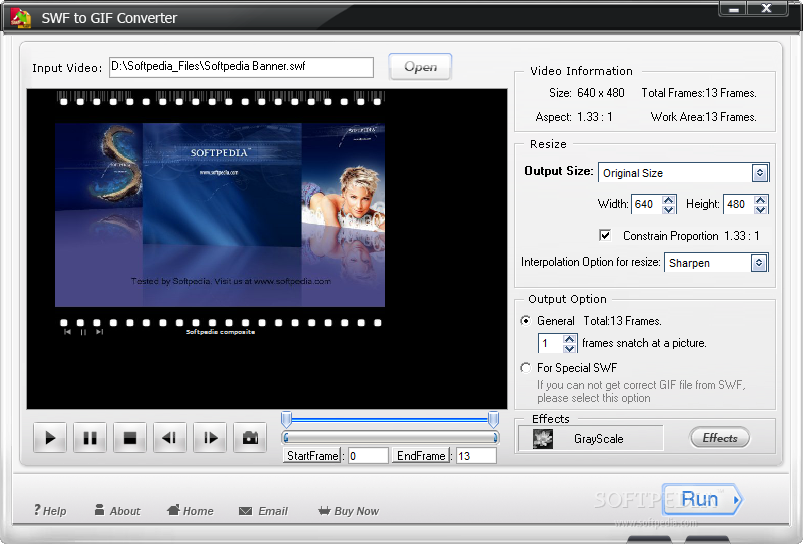
Task: Step forward one frame
Action: tap(209, 438)
